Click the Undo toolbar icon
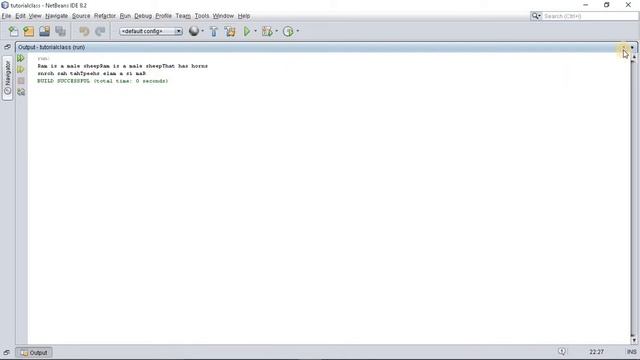640x360 pixels. click(84, 31)
